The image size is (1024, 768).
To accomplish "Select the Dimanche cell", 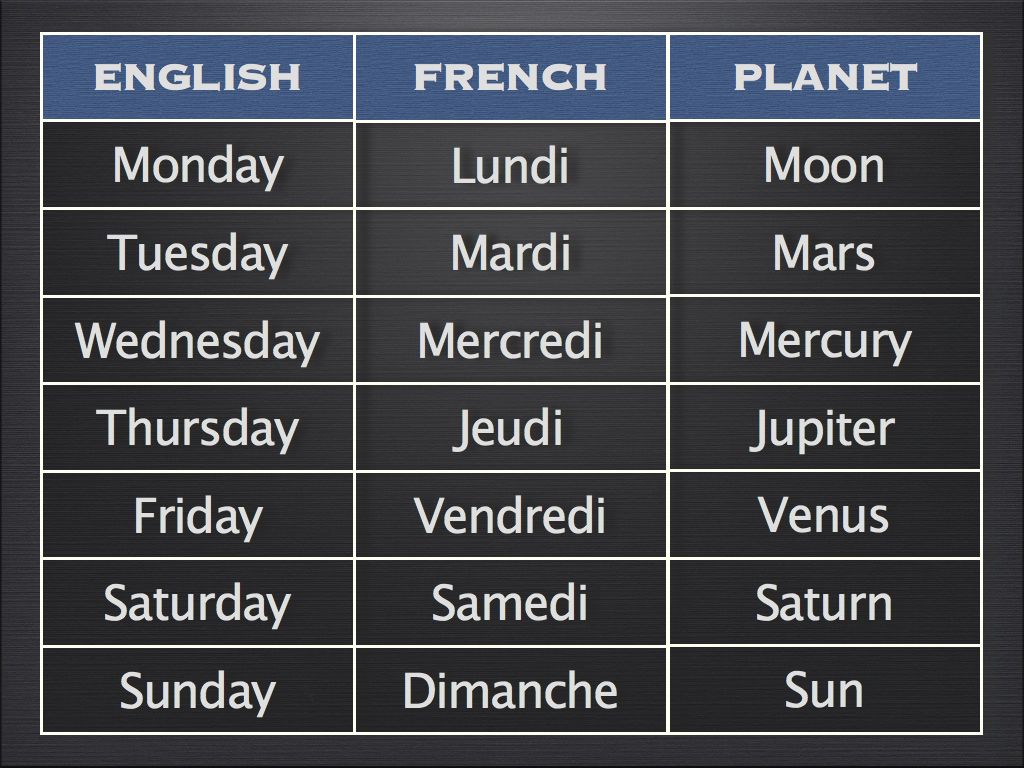I will click(x=511, y=690).
